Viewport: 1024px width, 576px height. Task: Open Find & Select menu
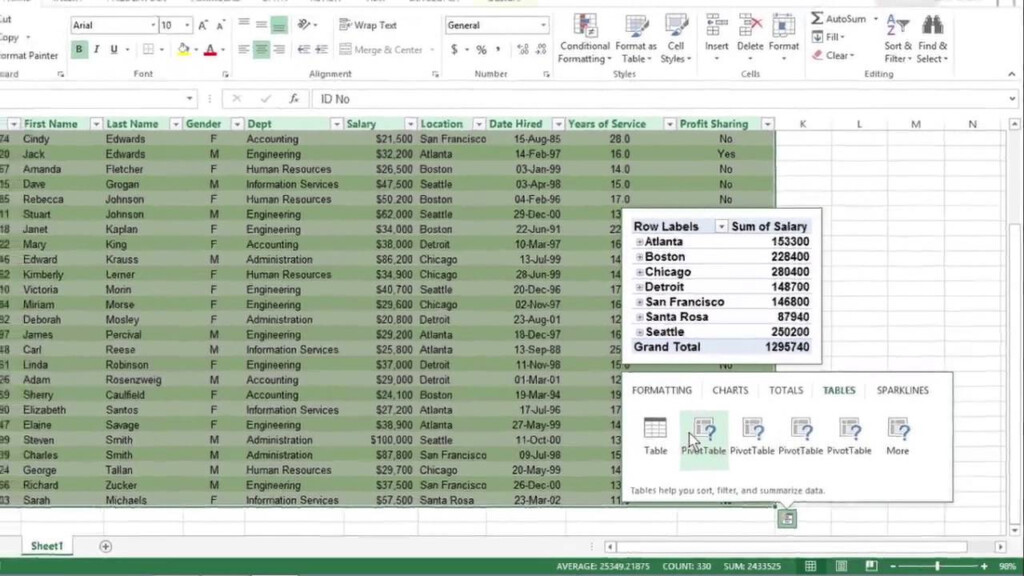933,39
